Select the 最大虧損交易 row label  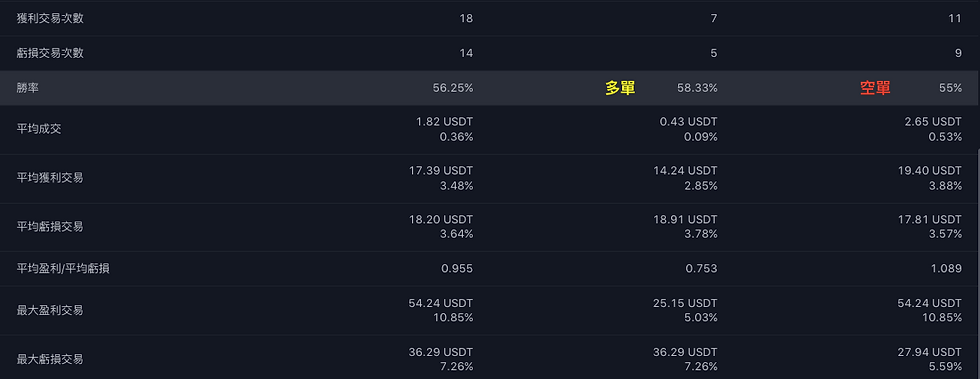pos(50,360)
